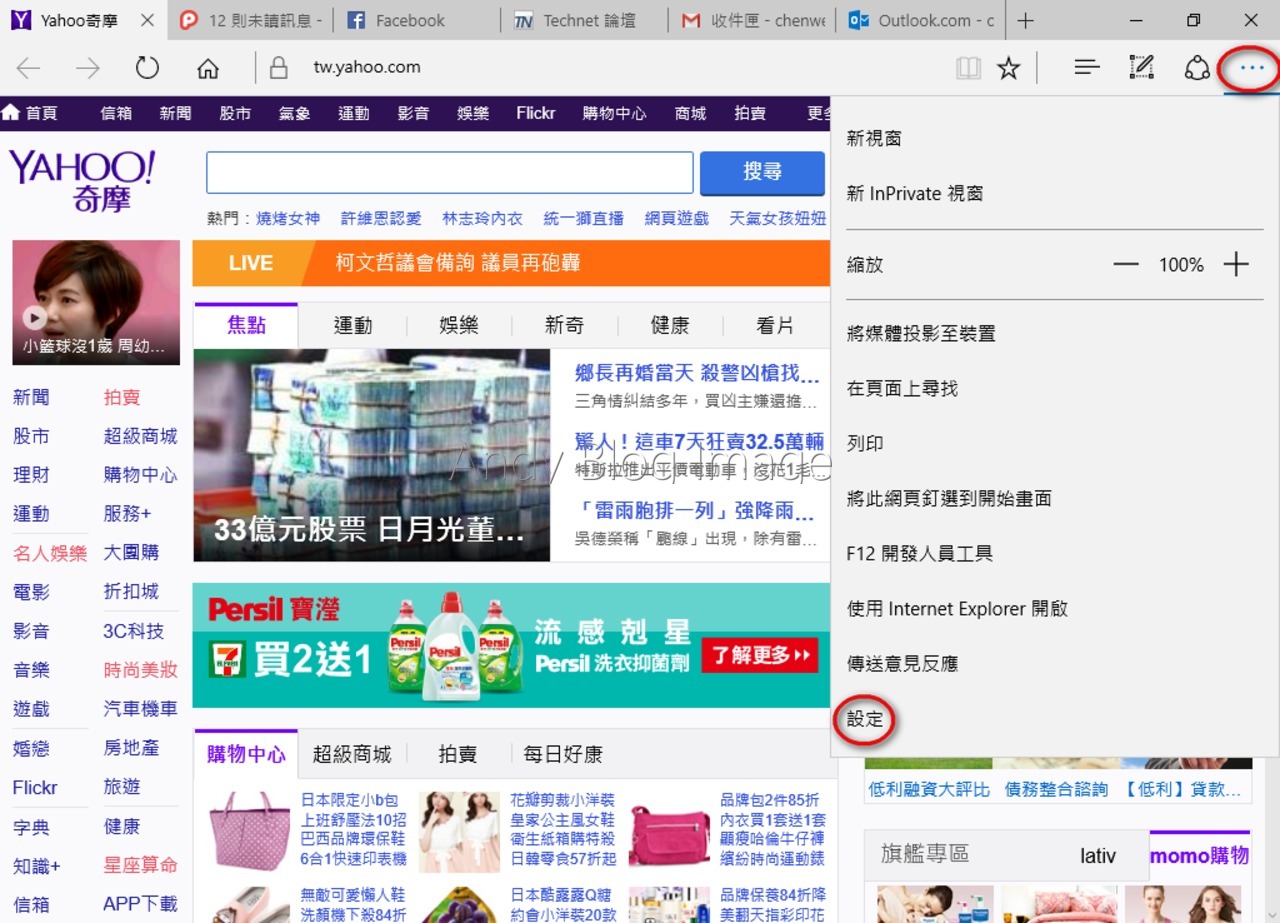
Task: Open 股市 in the top navigation
Action: point(235,113)
